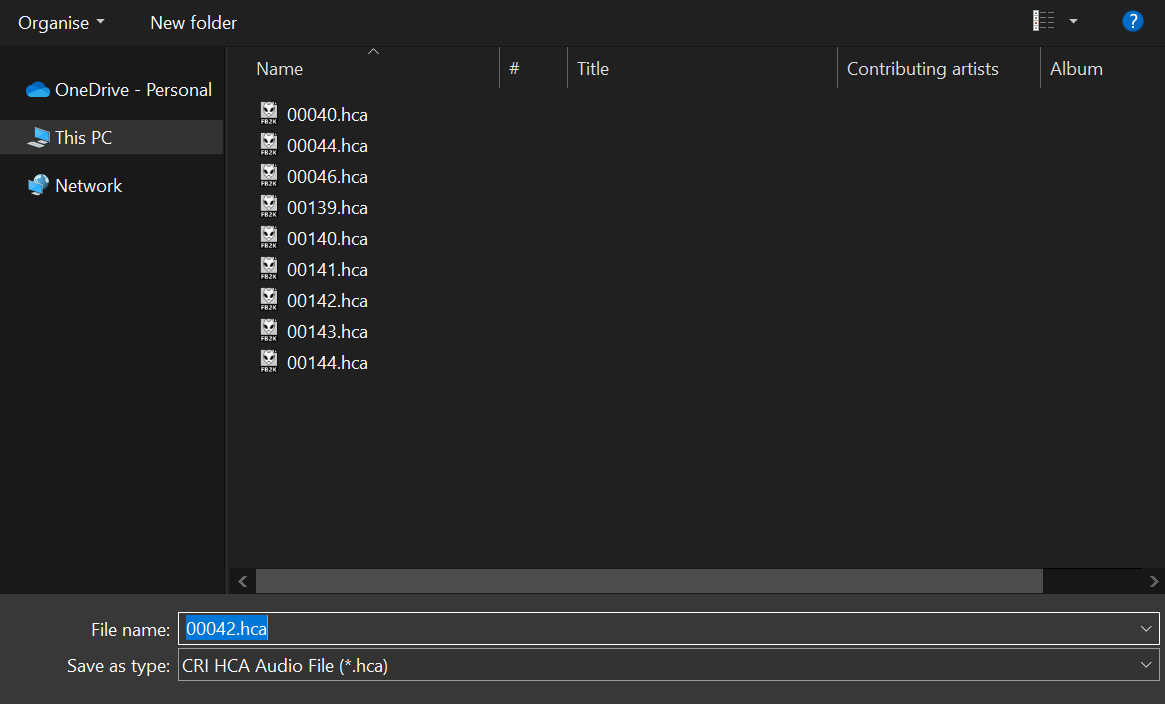1165x704 pixels.
Task: Click the Network globe icon
Action: [38, 185]
